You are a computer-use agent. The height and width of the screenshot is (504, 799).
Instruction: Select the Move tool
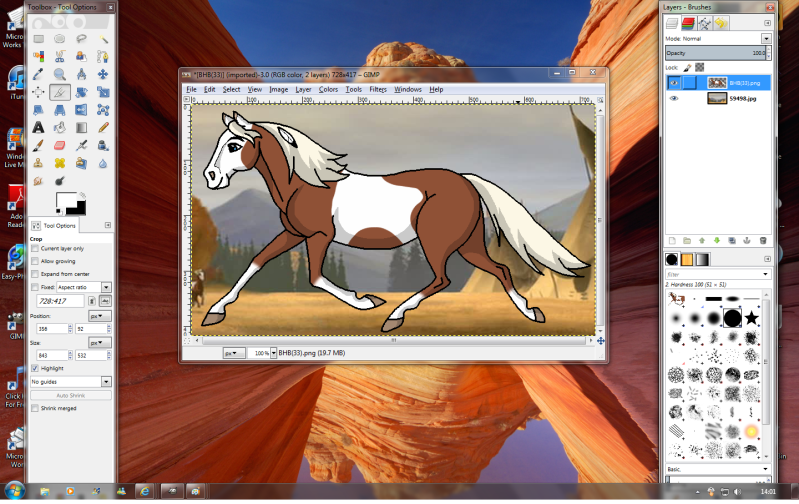tap(103, 74)
